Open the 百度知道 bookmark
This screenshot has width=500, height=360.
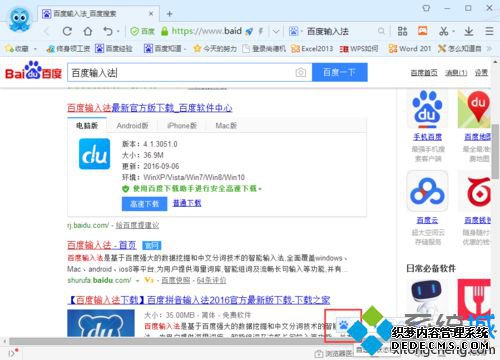coord(163,49)
